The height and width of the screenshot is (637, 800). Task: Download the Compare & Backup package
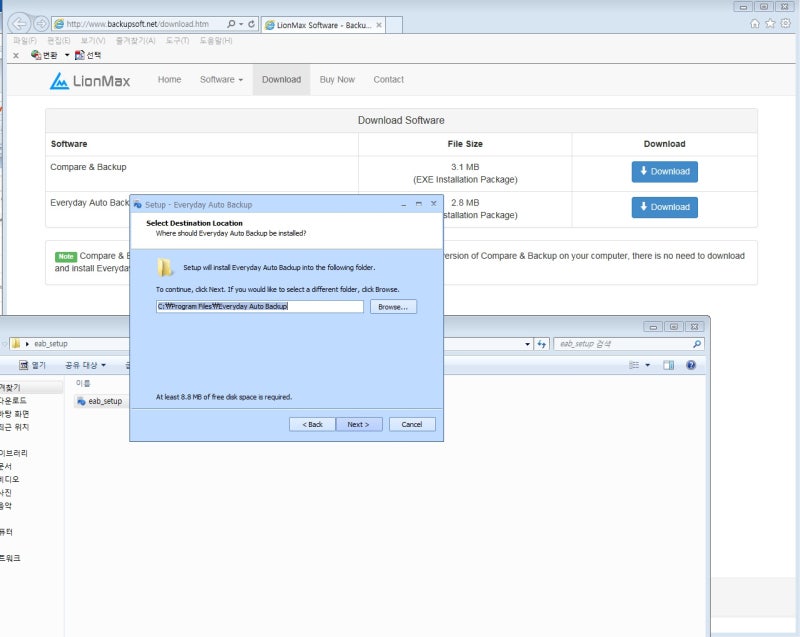pos(664,172)
